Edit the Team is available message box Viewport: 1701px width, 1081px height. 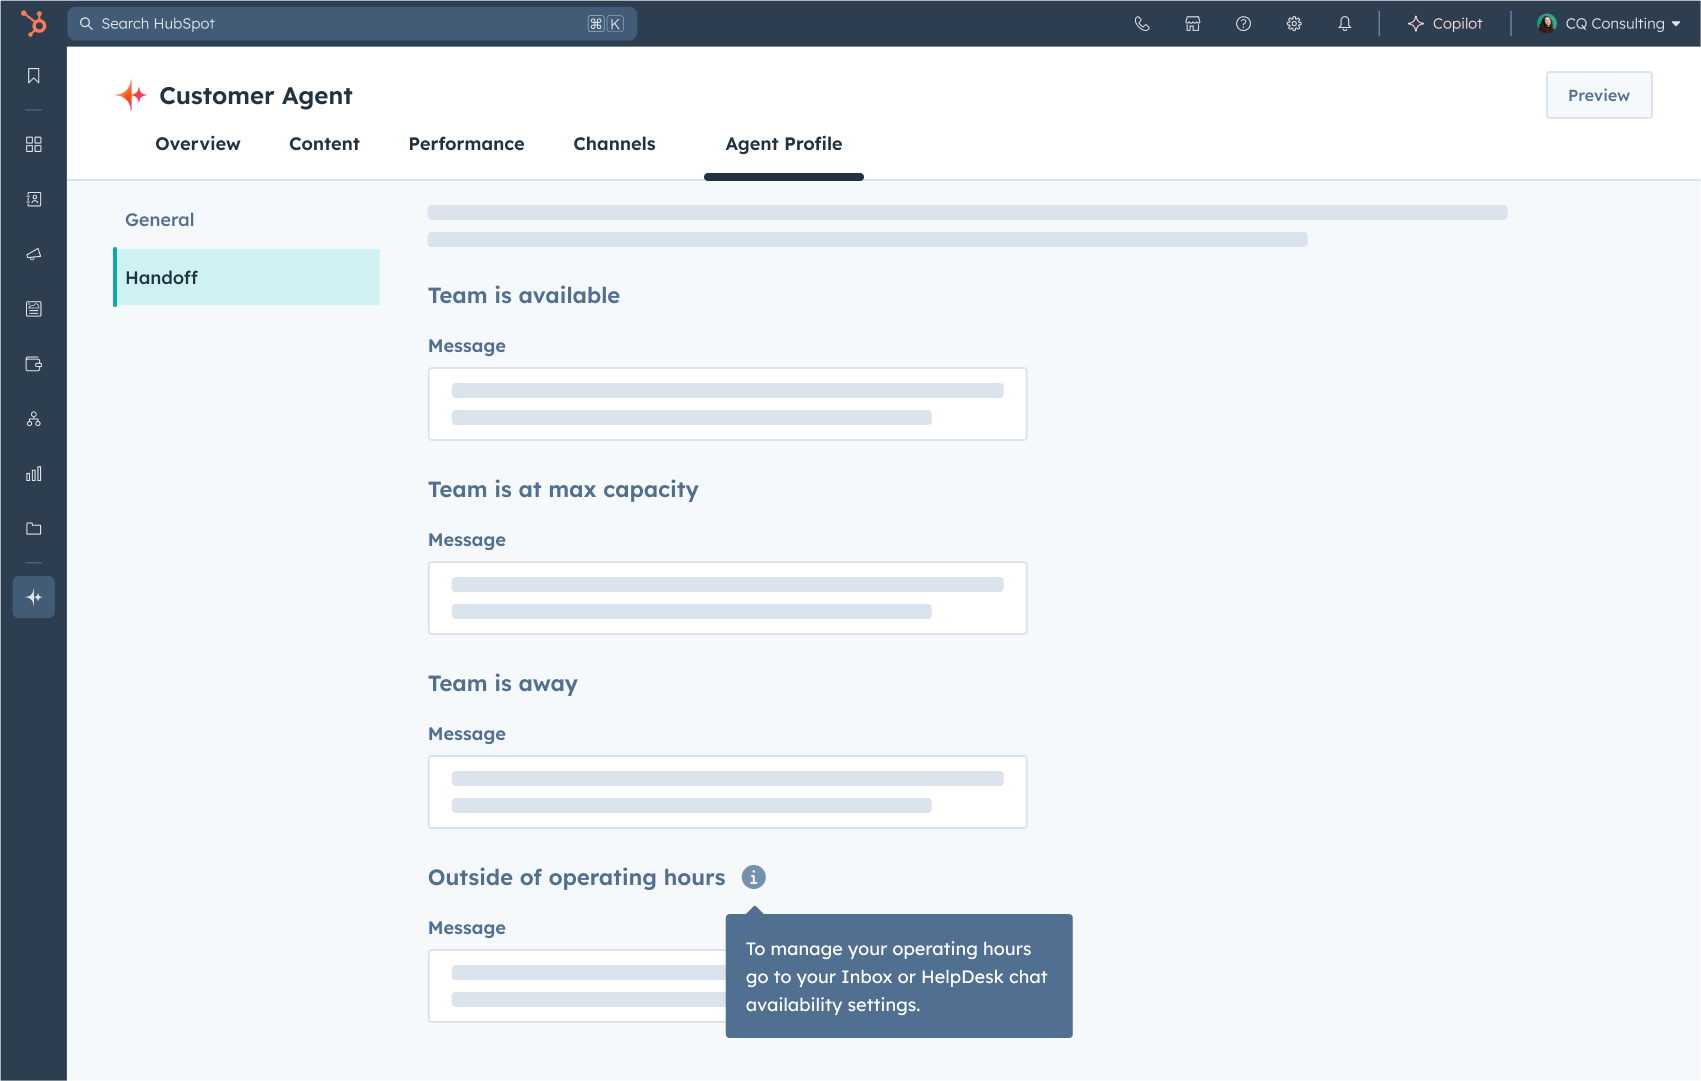click(x=728, y=404)
